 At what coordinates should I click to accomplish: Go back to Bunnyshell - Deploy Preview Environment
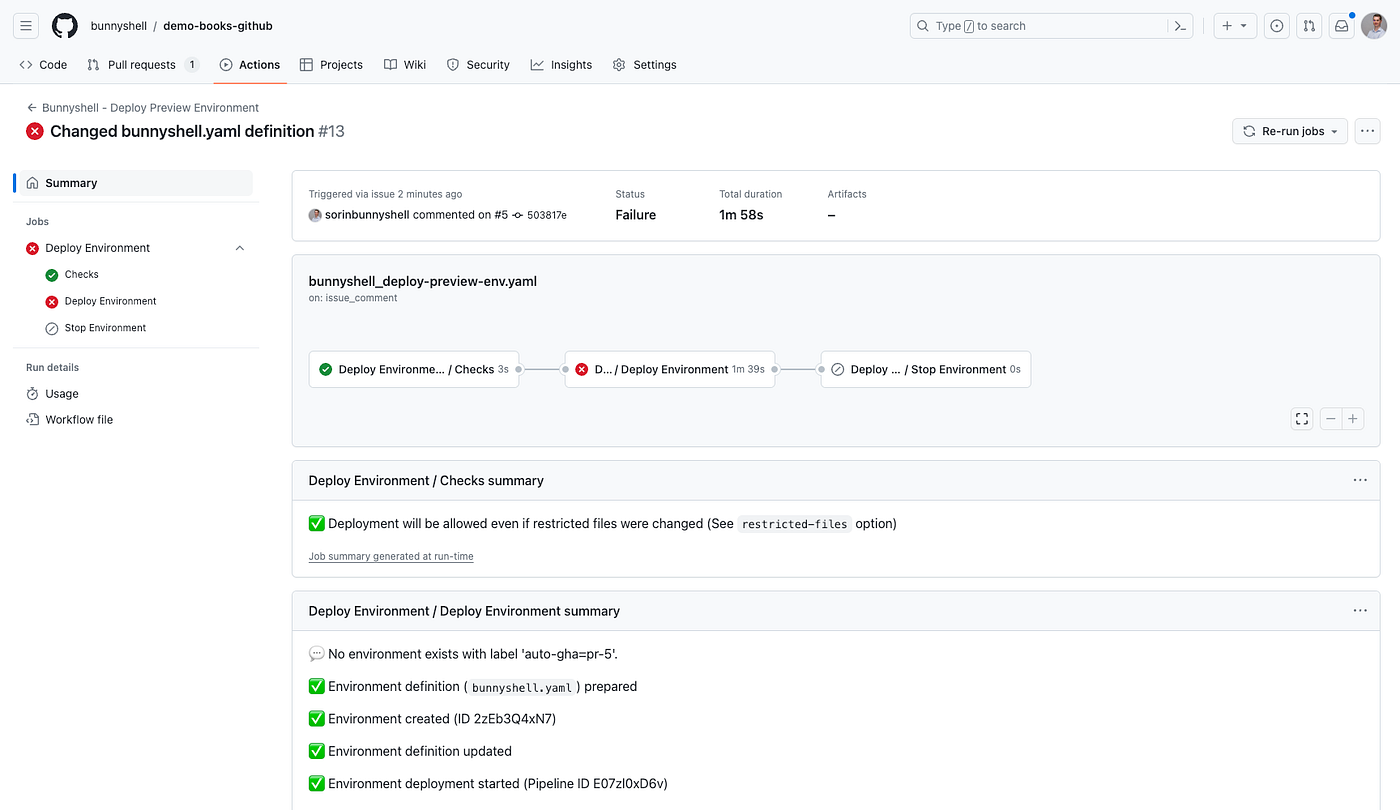click(143, 107)
